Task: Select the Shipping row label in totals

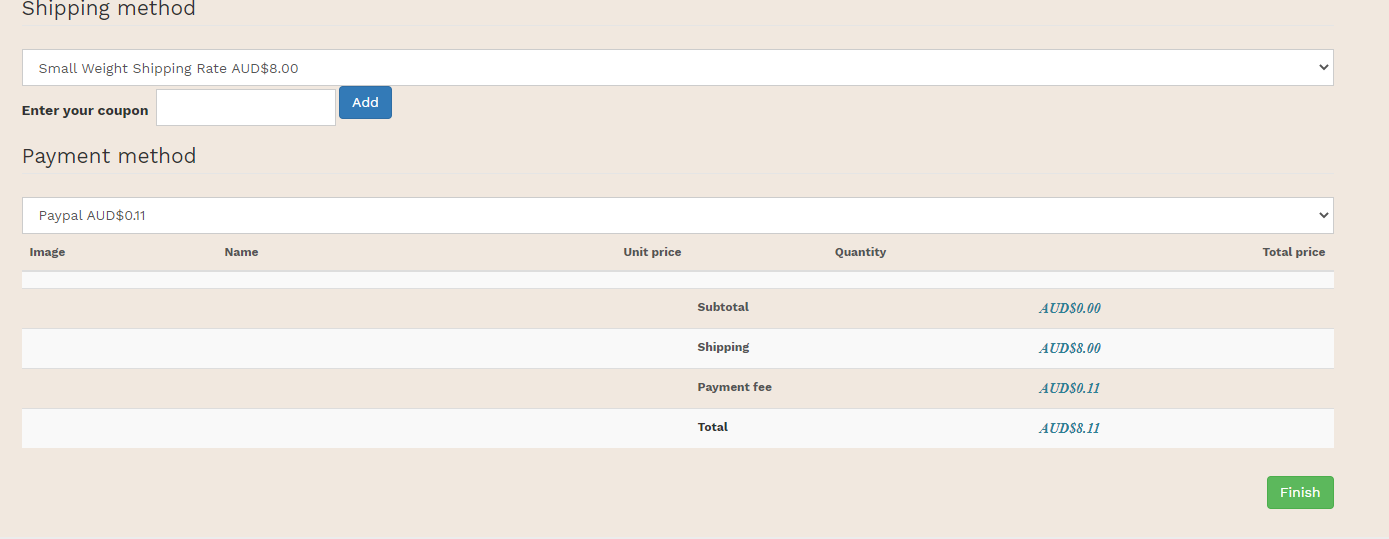Action: 723,347
